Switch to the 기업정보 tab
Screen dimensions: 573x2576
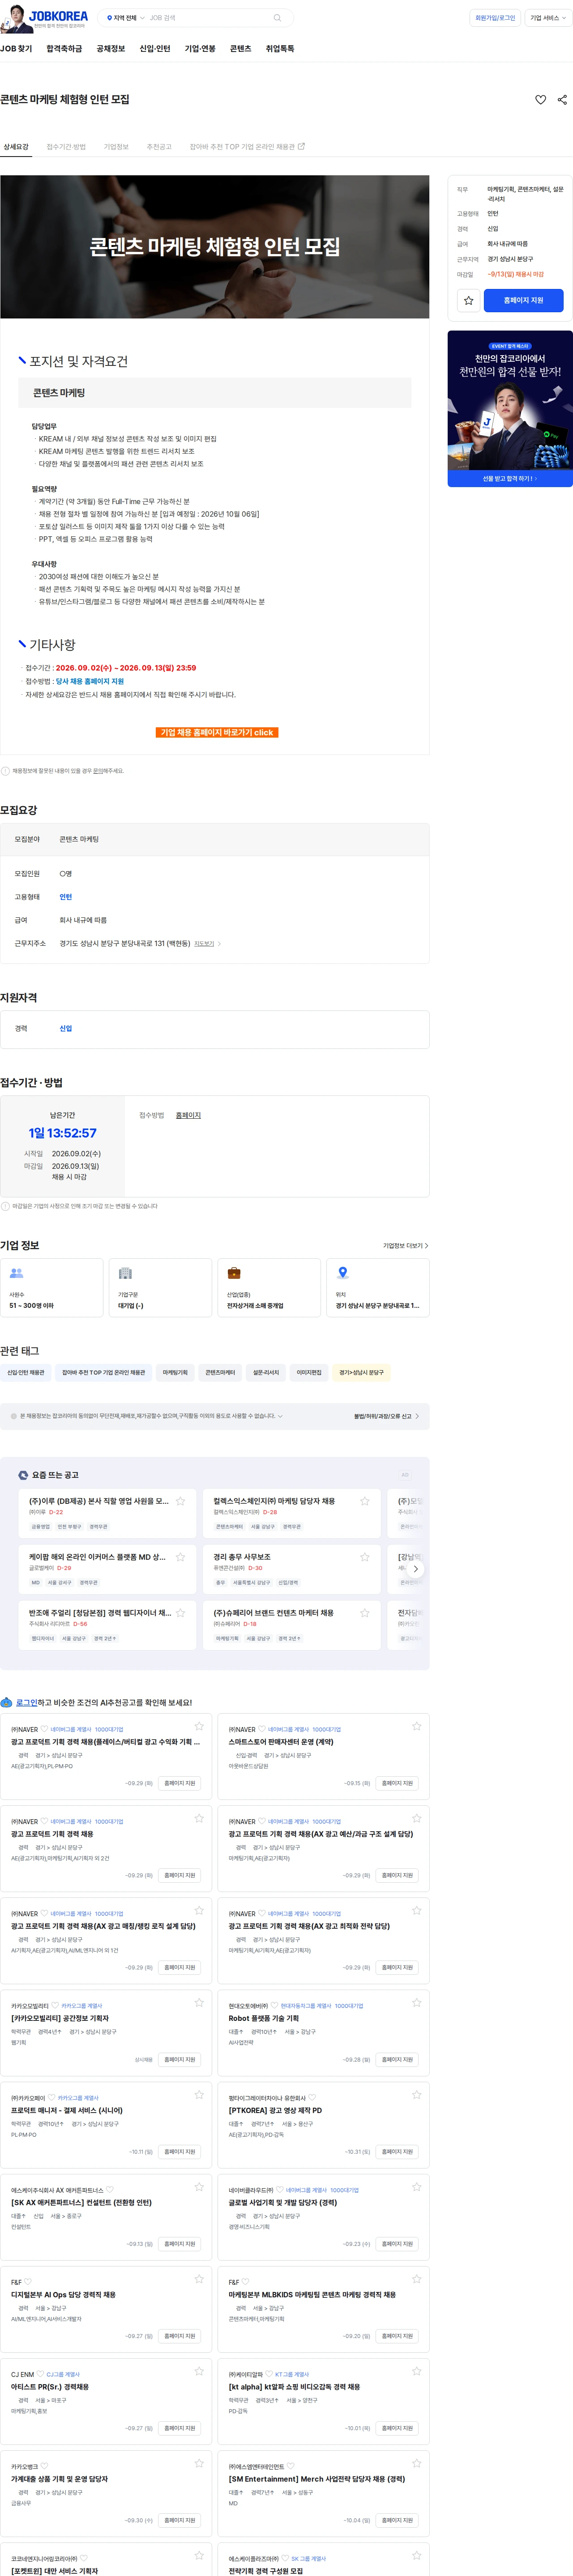pos(116,147)
